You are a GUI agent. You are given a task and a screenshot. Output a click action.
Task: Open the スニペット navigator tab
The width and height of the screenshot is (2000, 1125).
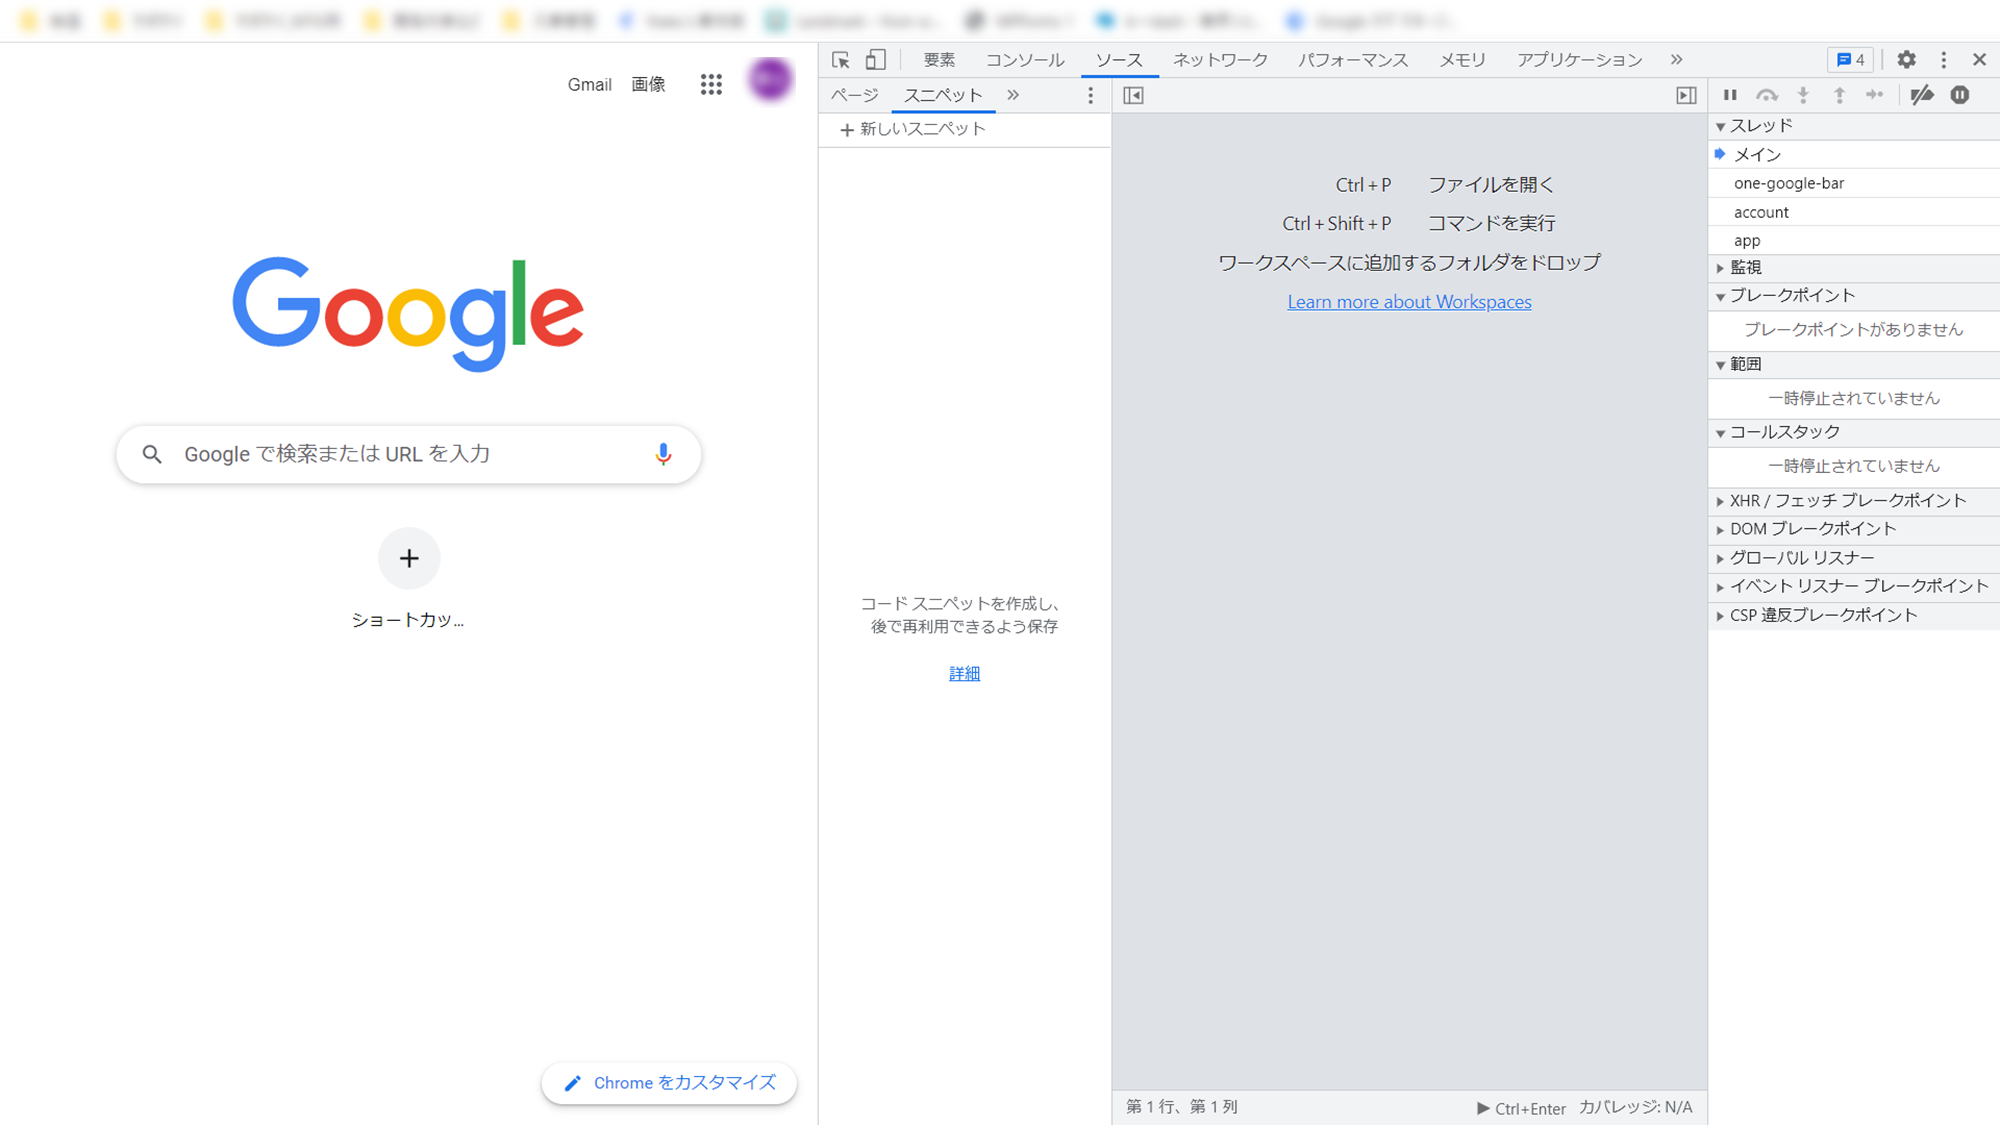[943, 95]
